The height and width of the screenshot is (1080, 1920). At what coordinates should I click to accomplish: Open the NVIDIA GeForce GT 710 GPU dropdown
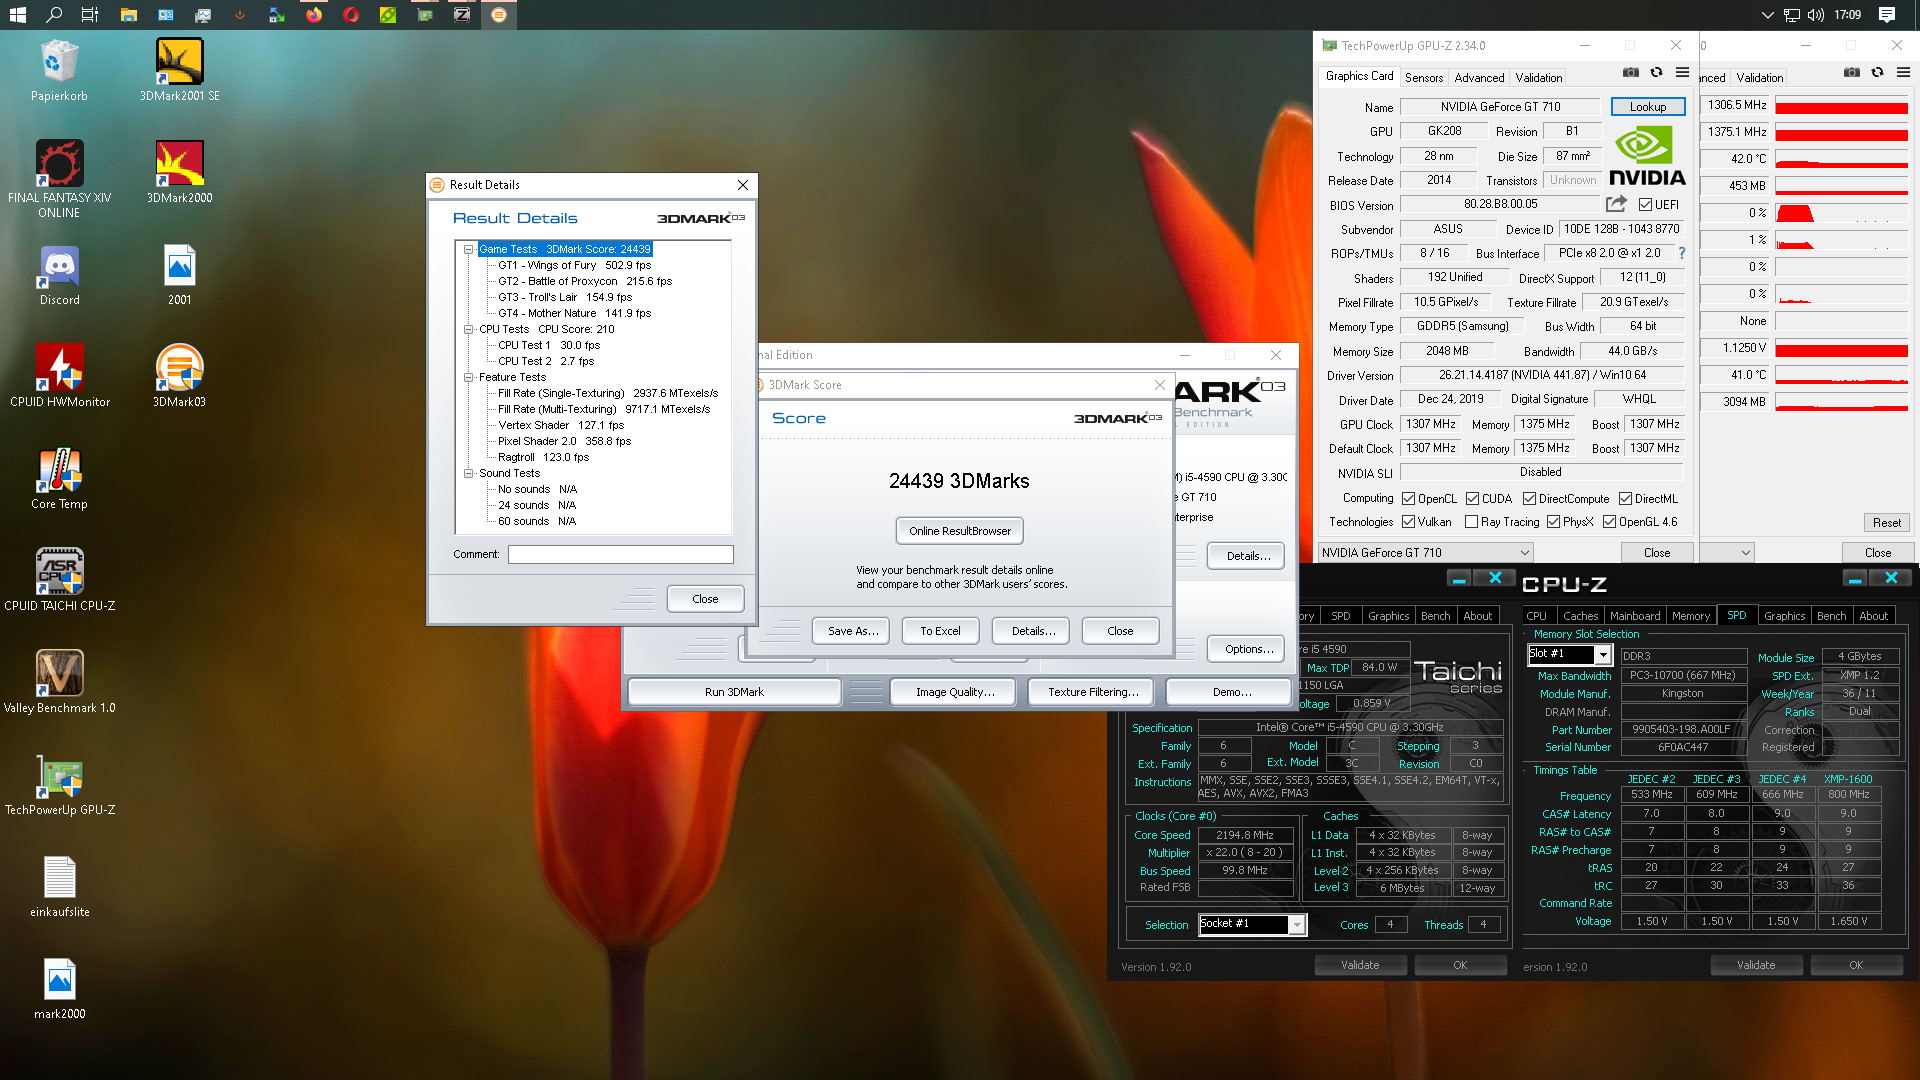point(1425,552)
